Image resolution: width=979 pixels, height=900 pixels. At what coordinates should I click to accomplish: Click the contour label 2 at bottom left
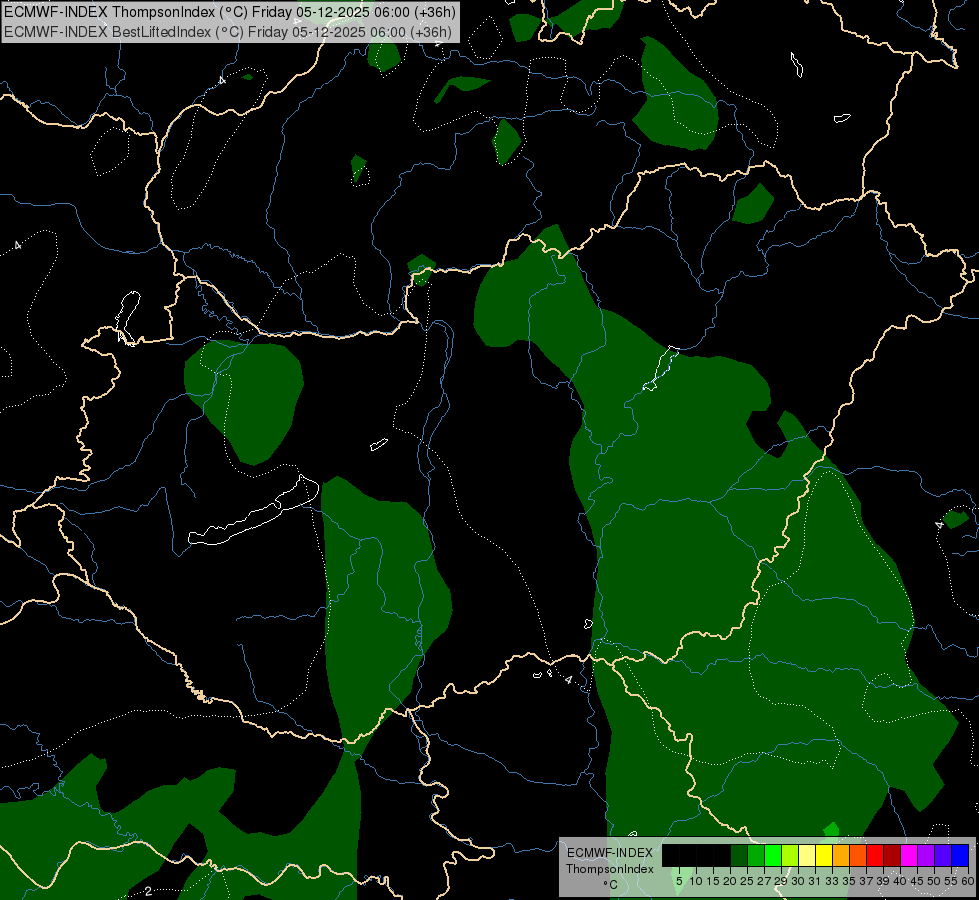pos(148,890)
